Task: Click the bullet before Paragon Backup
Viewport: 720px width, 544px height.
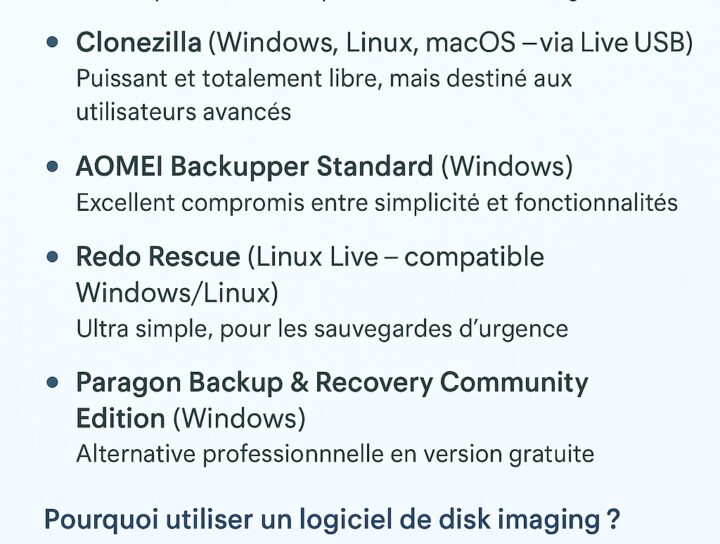Action: click(53, 382)
